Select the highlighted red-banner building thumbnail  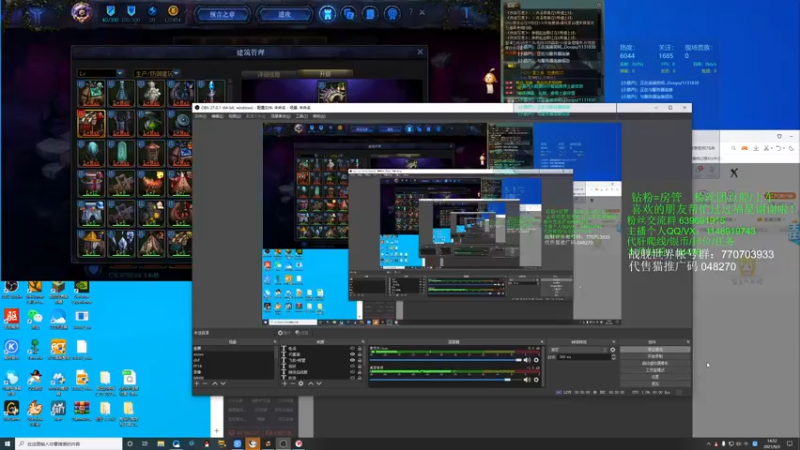click(x=91, y=123)
